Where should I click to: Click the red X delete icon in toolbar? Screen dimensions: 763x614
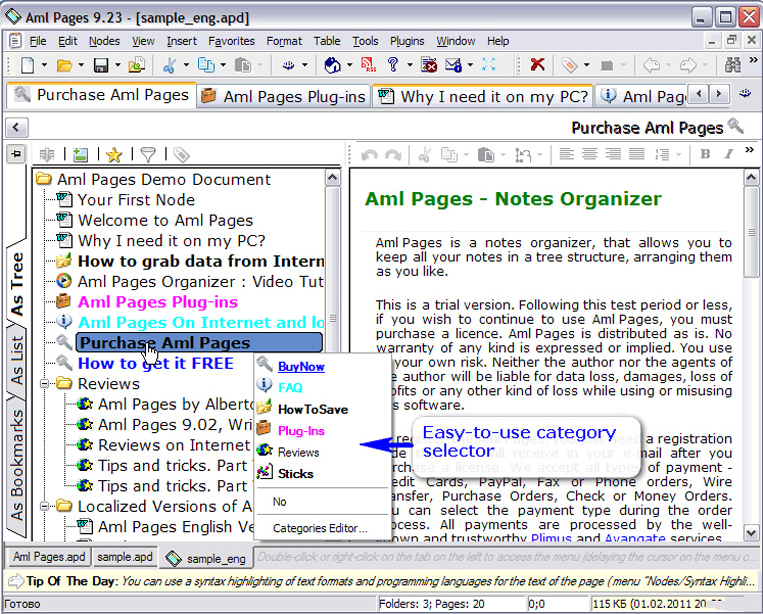(538, 66)
